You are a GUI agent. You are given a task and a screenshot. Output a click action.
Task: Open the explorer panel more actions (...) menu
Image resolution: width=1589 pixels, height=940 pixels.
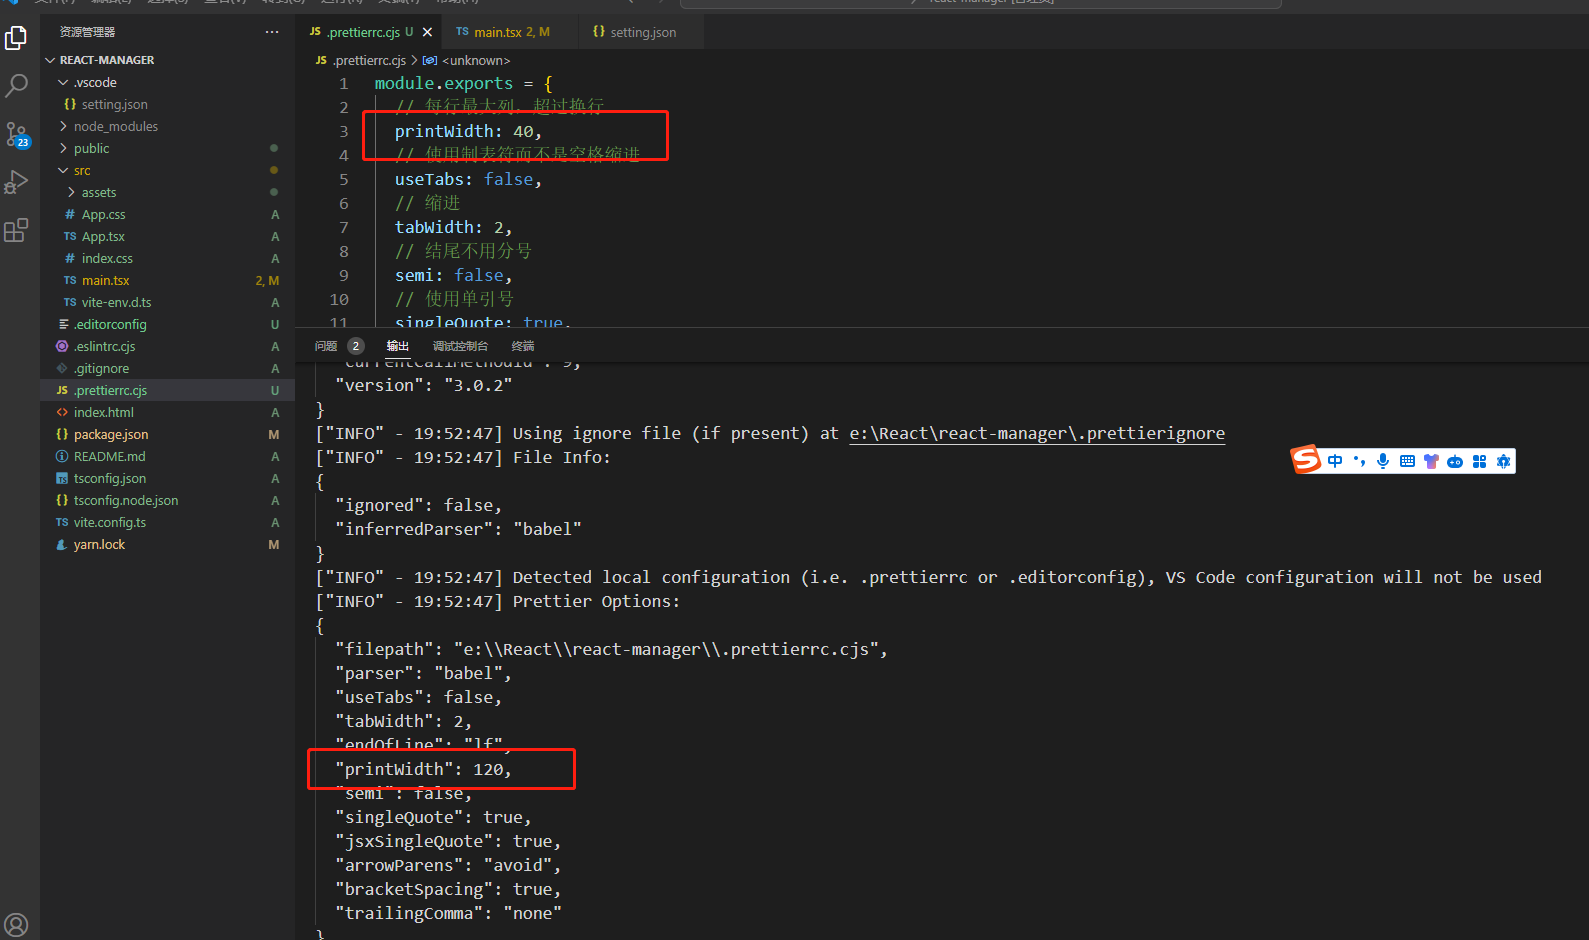[272, 32]
